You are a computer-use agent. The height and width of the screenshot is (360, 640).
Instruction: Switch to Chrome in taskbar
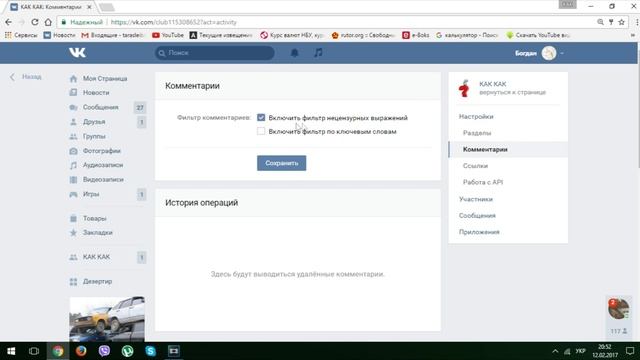(x=58, y=351)
